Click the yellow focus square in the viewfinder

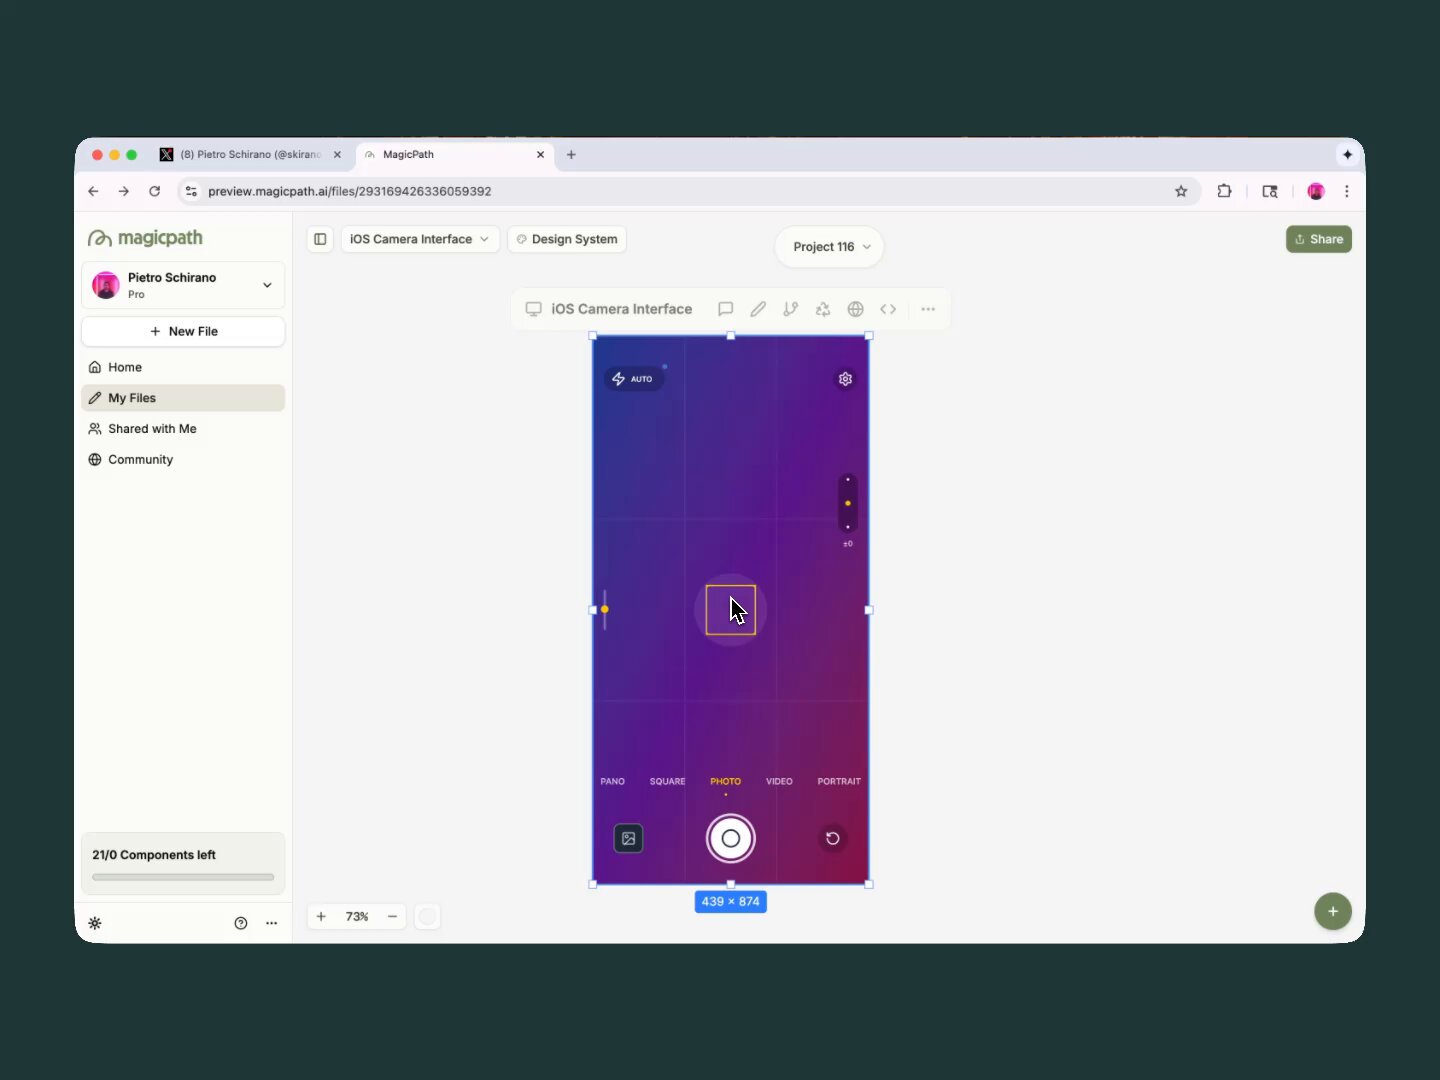pos(731,610)
